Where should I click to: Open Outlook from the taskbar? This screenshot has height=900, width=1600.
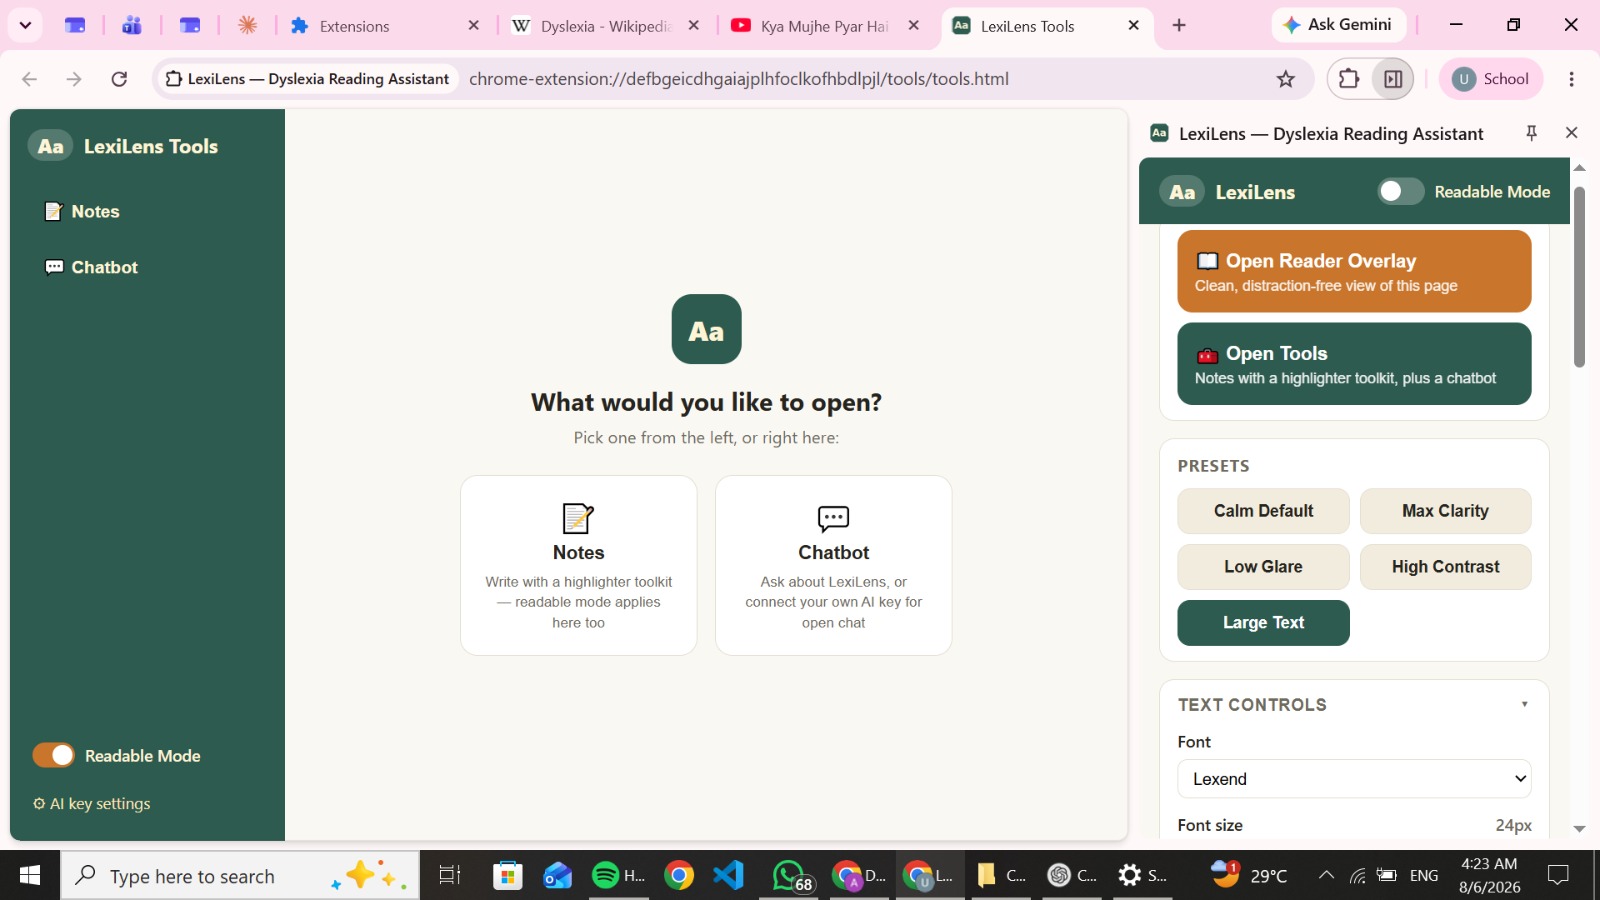558,876
